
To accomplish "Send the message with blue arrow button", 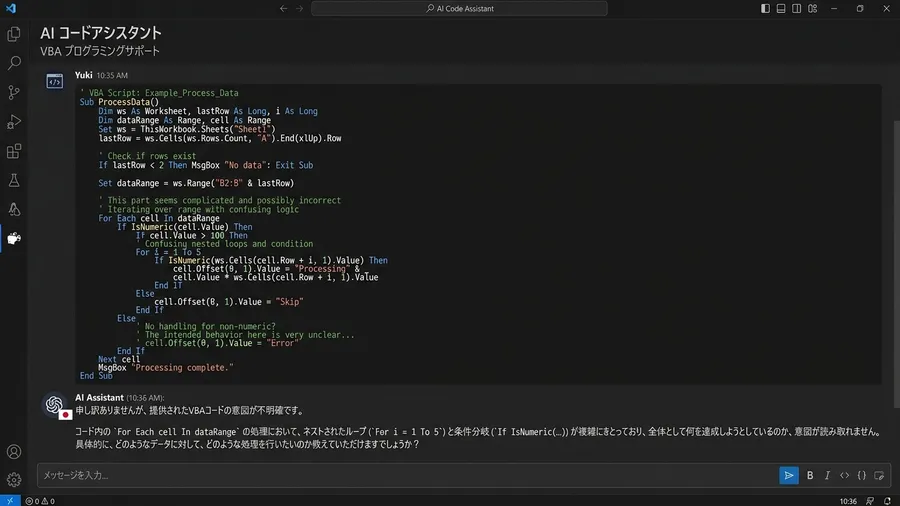I will (789, 475).
